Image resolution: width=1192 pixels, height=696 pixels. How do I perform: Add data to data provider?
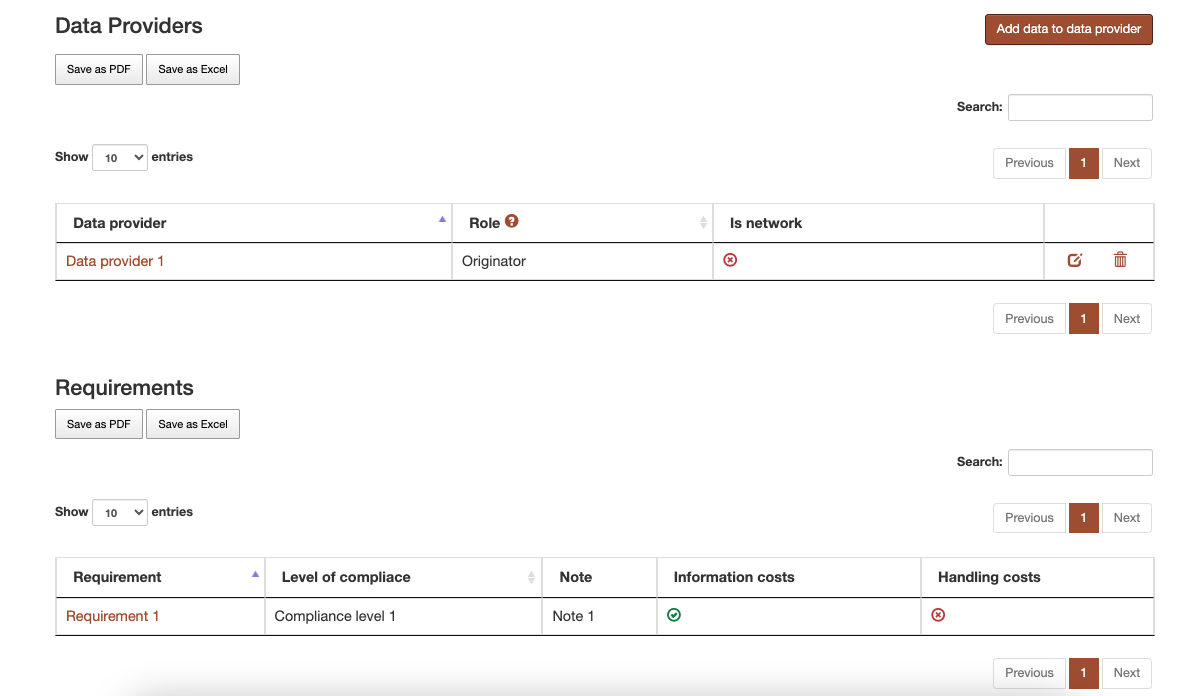coord(1068,29)
